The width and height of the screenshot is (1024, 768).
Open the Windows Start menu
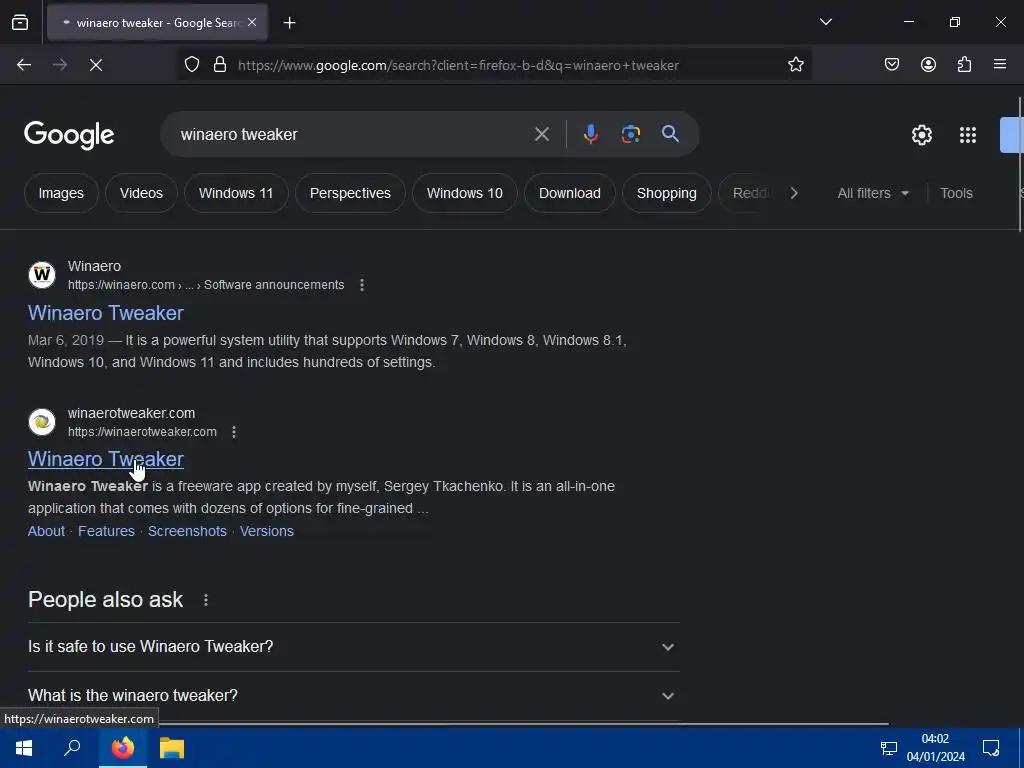tap(24, 748)
